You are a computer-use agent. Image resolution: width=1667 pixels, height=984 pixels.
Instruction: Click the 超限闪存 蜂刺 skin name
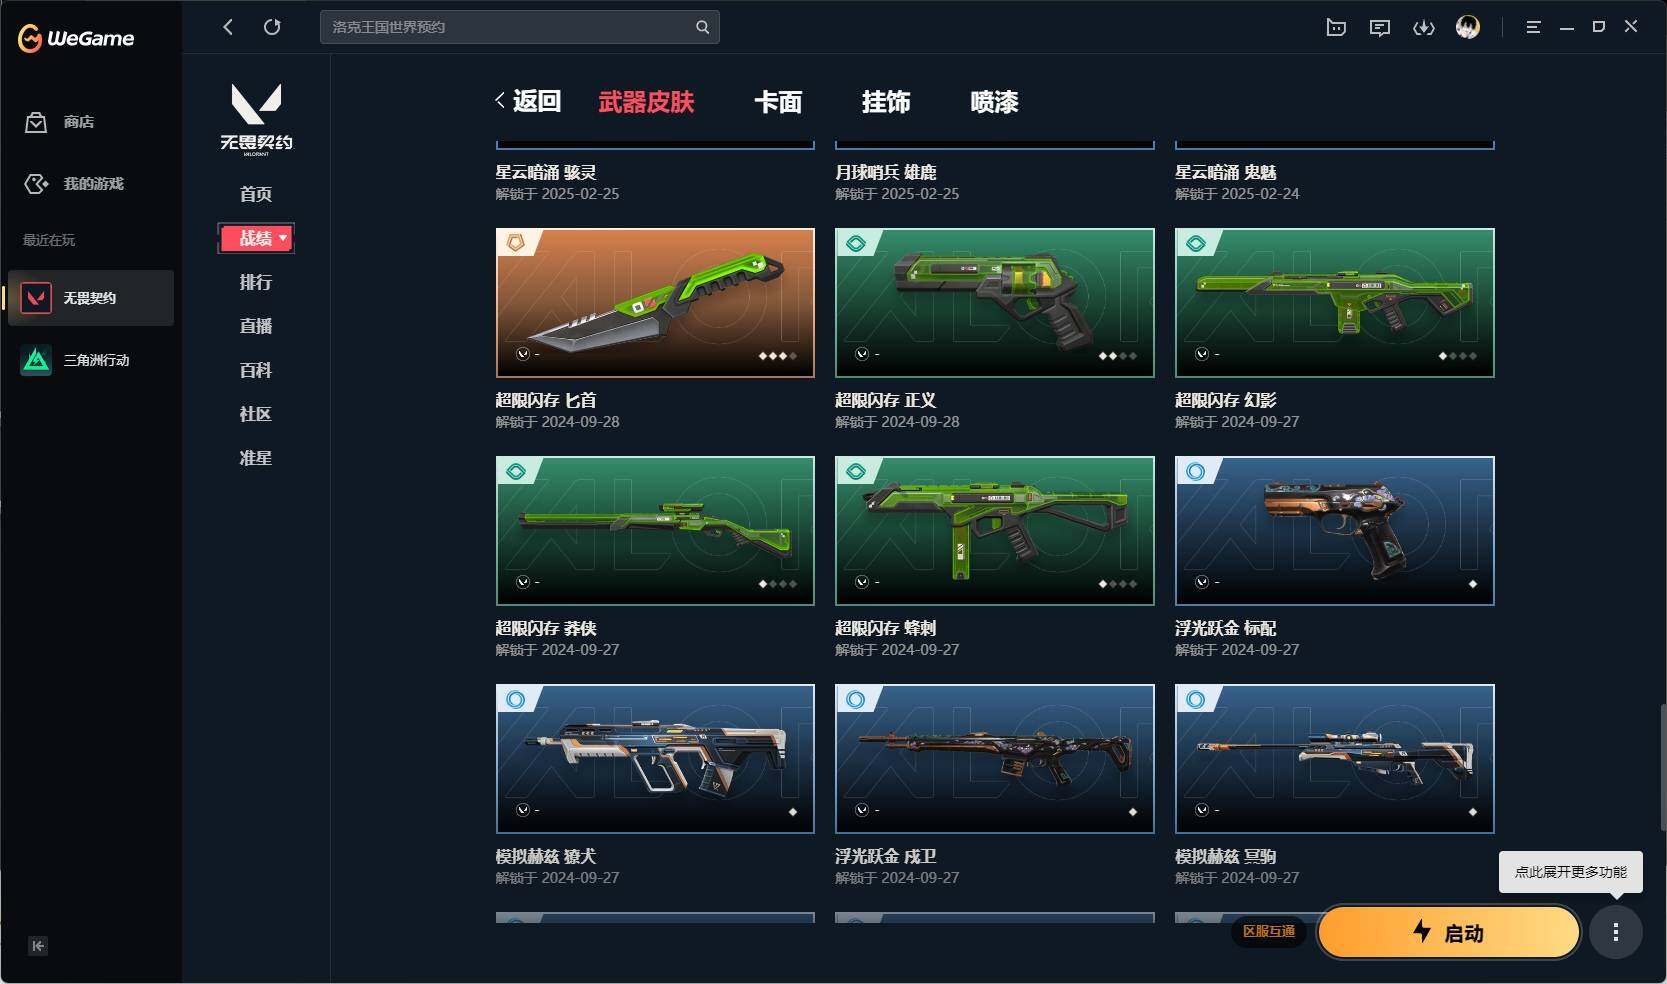(886, 628)
